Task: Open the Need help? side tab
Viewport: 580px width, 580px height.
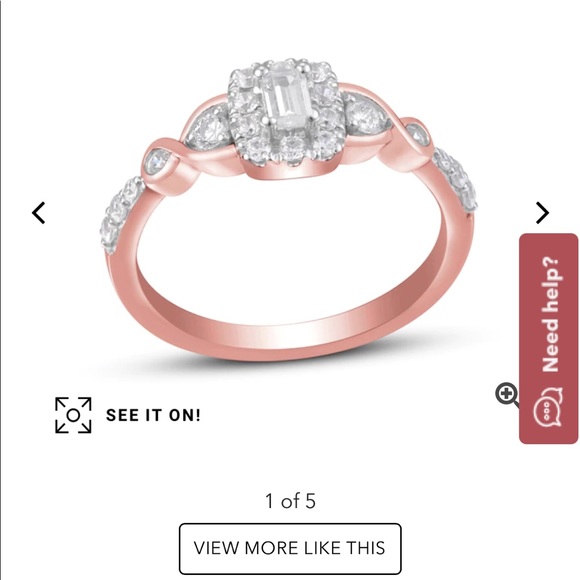Action: point(549,338)
